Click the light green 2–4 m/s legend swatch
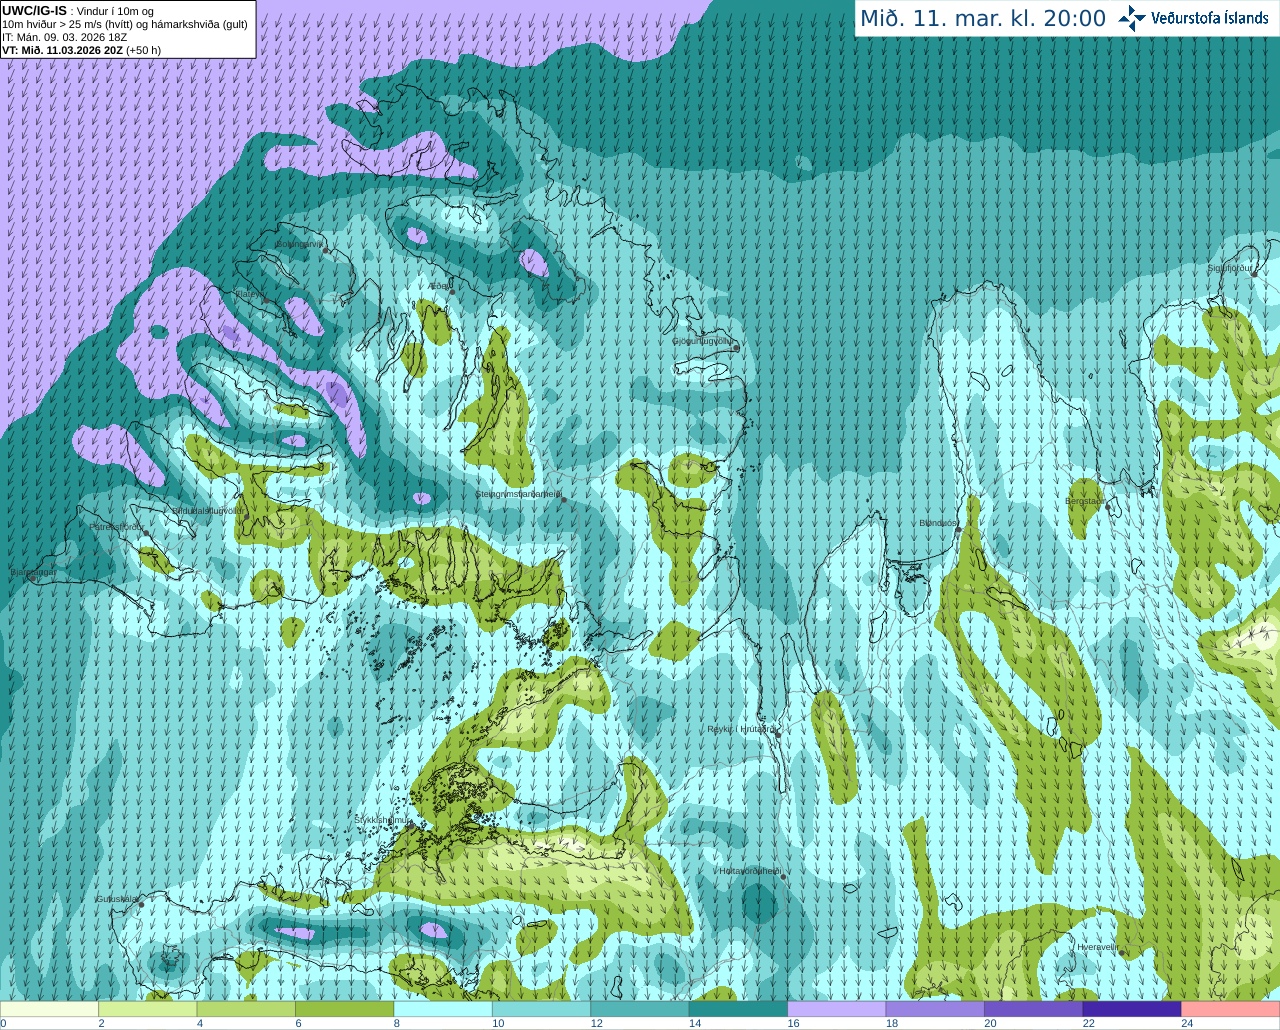The height and width of the screenshot is (1030, 1280). pos(147,1009)
